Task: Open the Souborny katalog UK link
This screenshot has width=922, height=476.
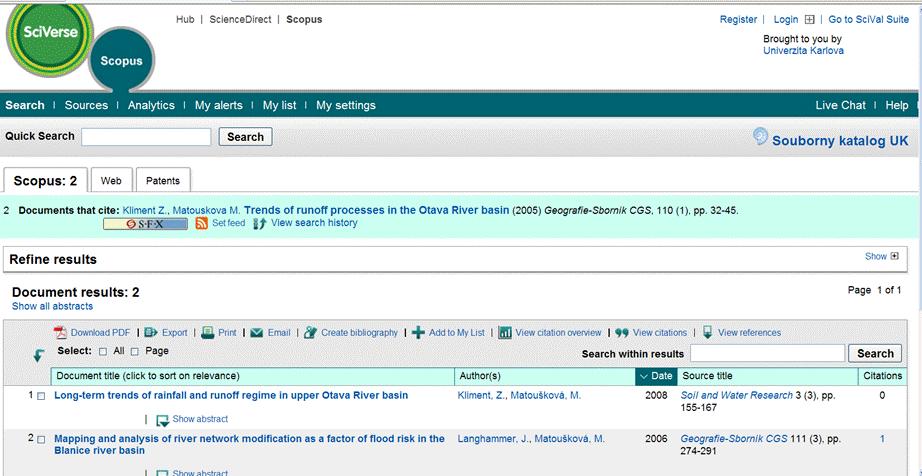Action: [840, 140]
